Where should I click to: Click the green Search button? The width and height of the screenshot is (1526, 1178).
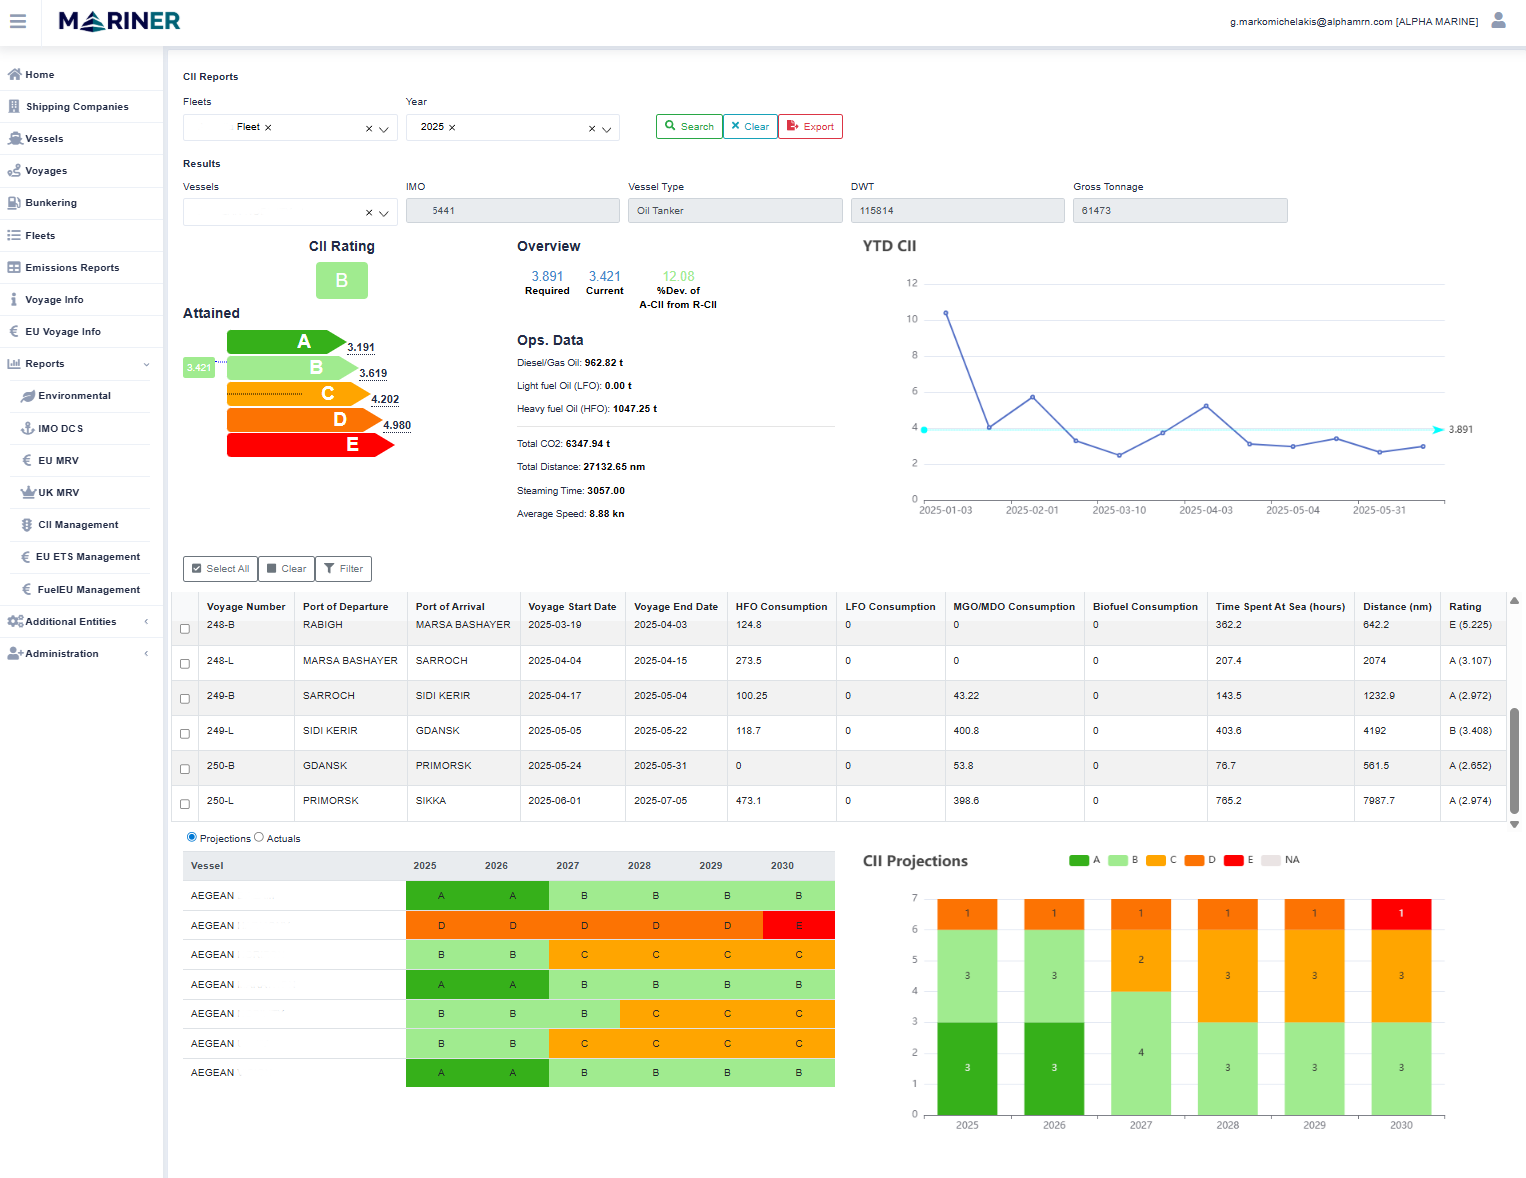click(689, 127)
